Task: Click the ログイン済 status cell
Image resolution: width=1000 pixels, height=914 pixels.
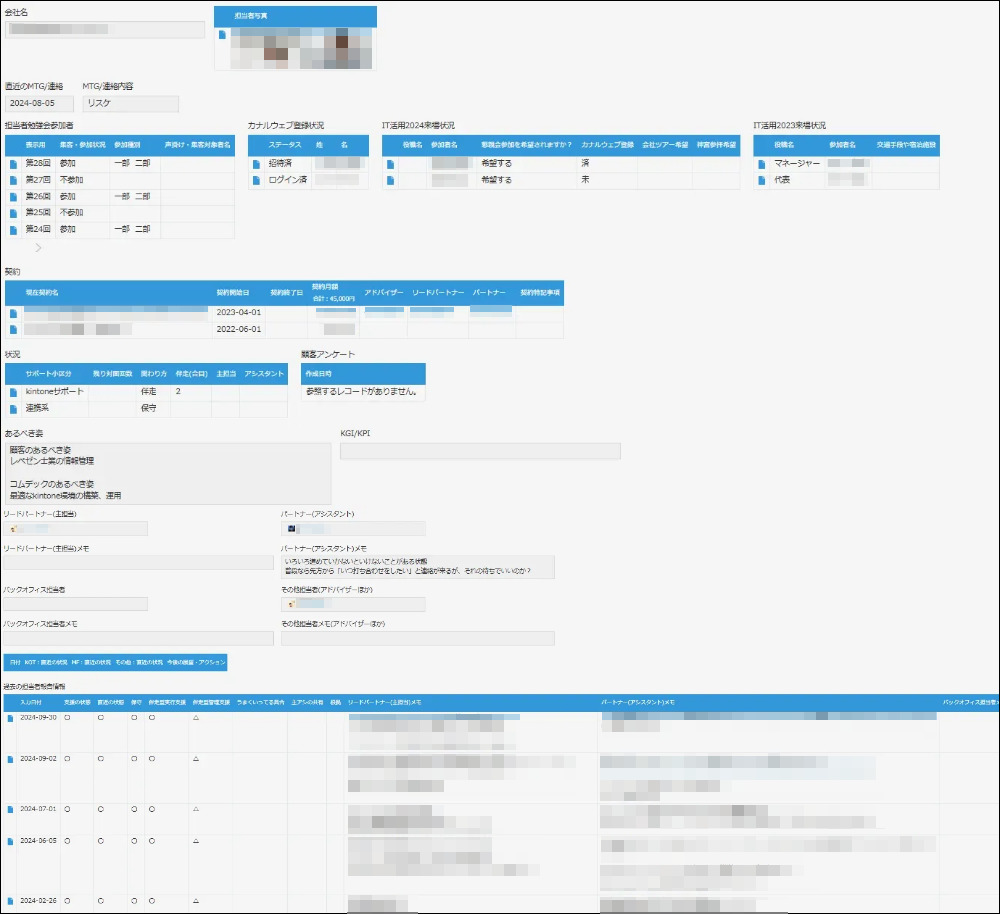Action: [288, 180]
